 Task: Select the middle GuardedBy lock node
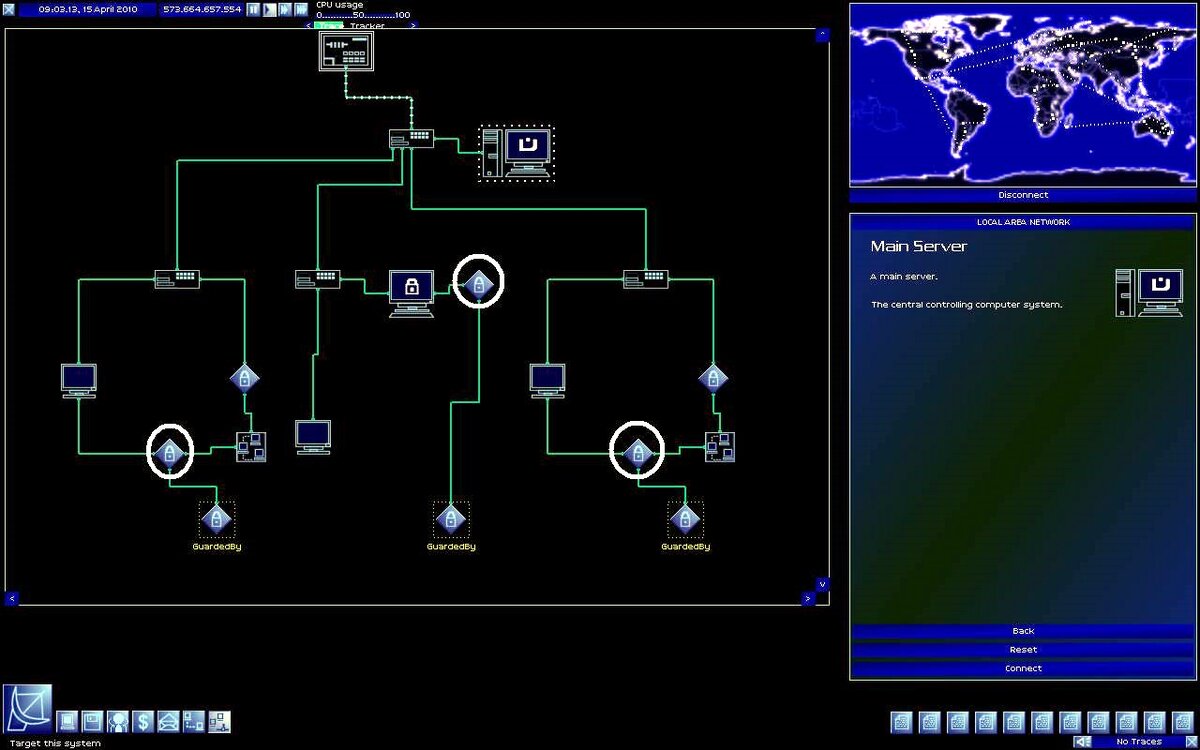(x=451, y=519)
